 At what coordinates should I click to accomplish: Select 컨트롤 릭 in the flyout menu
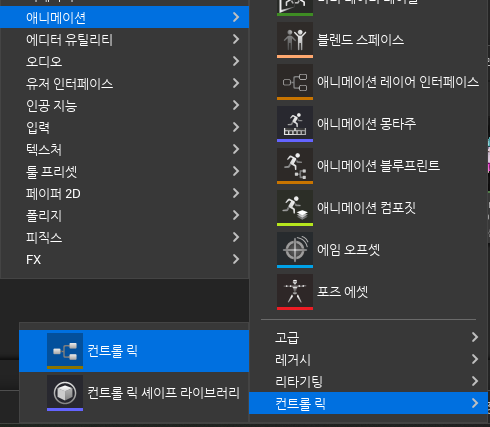click(134, 351)
